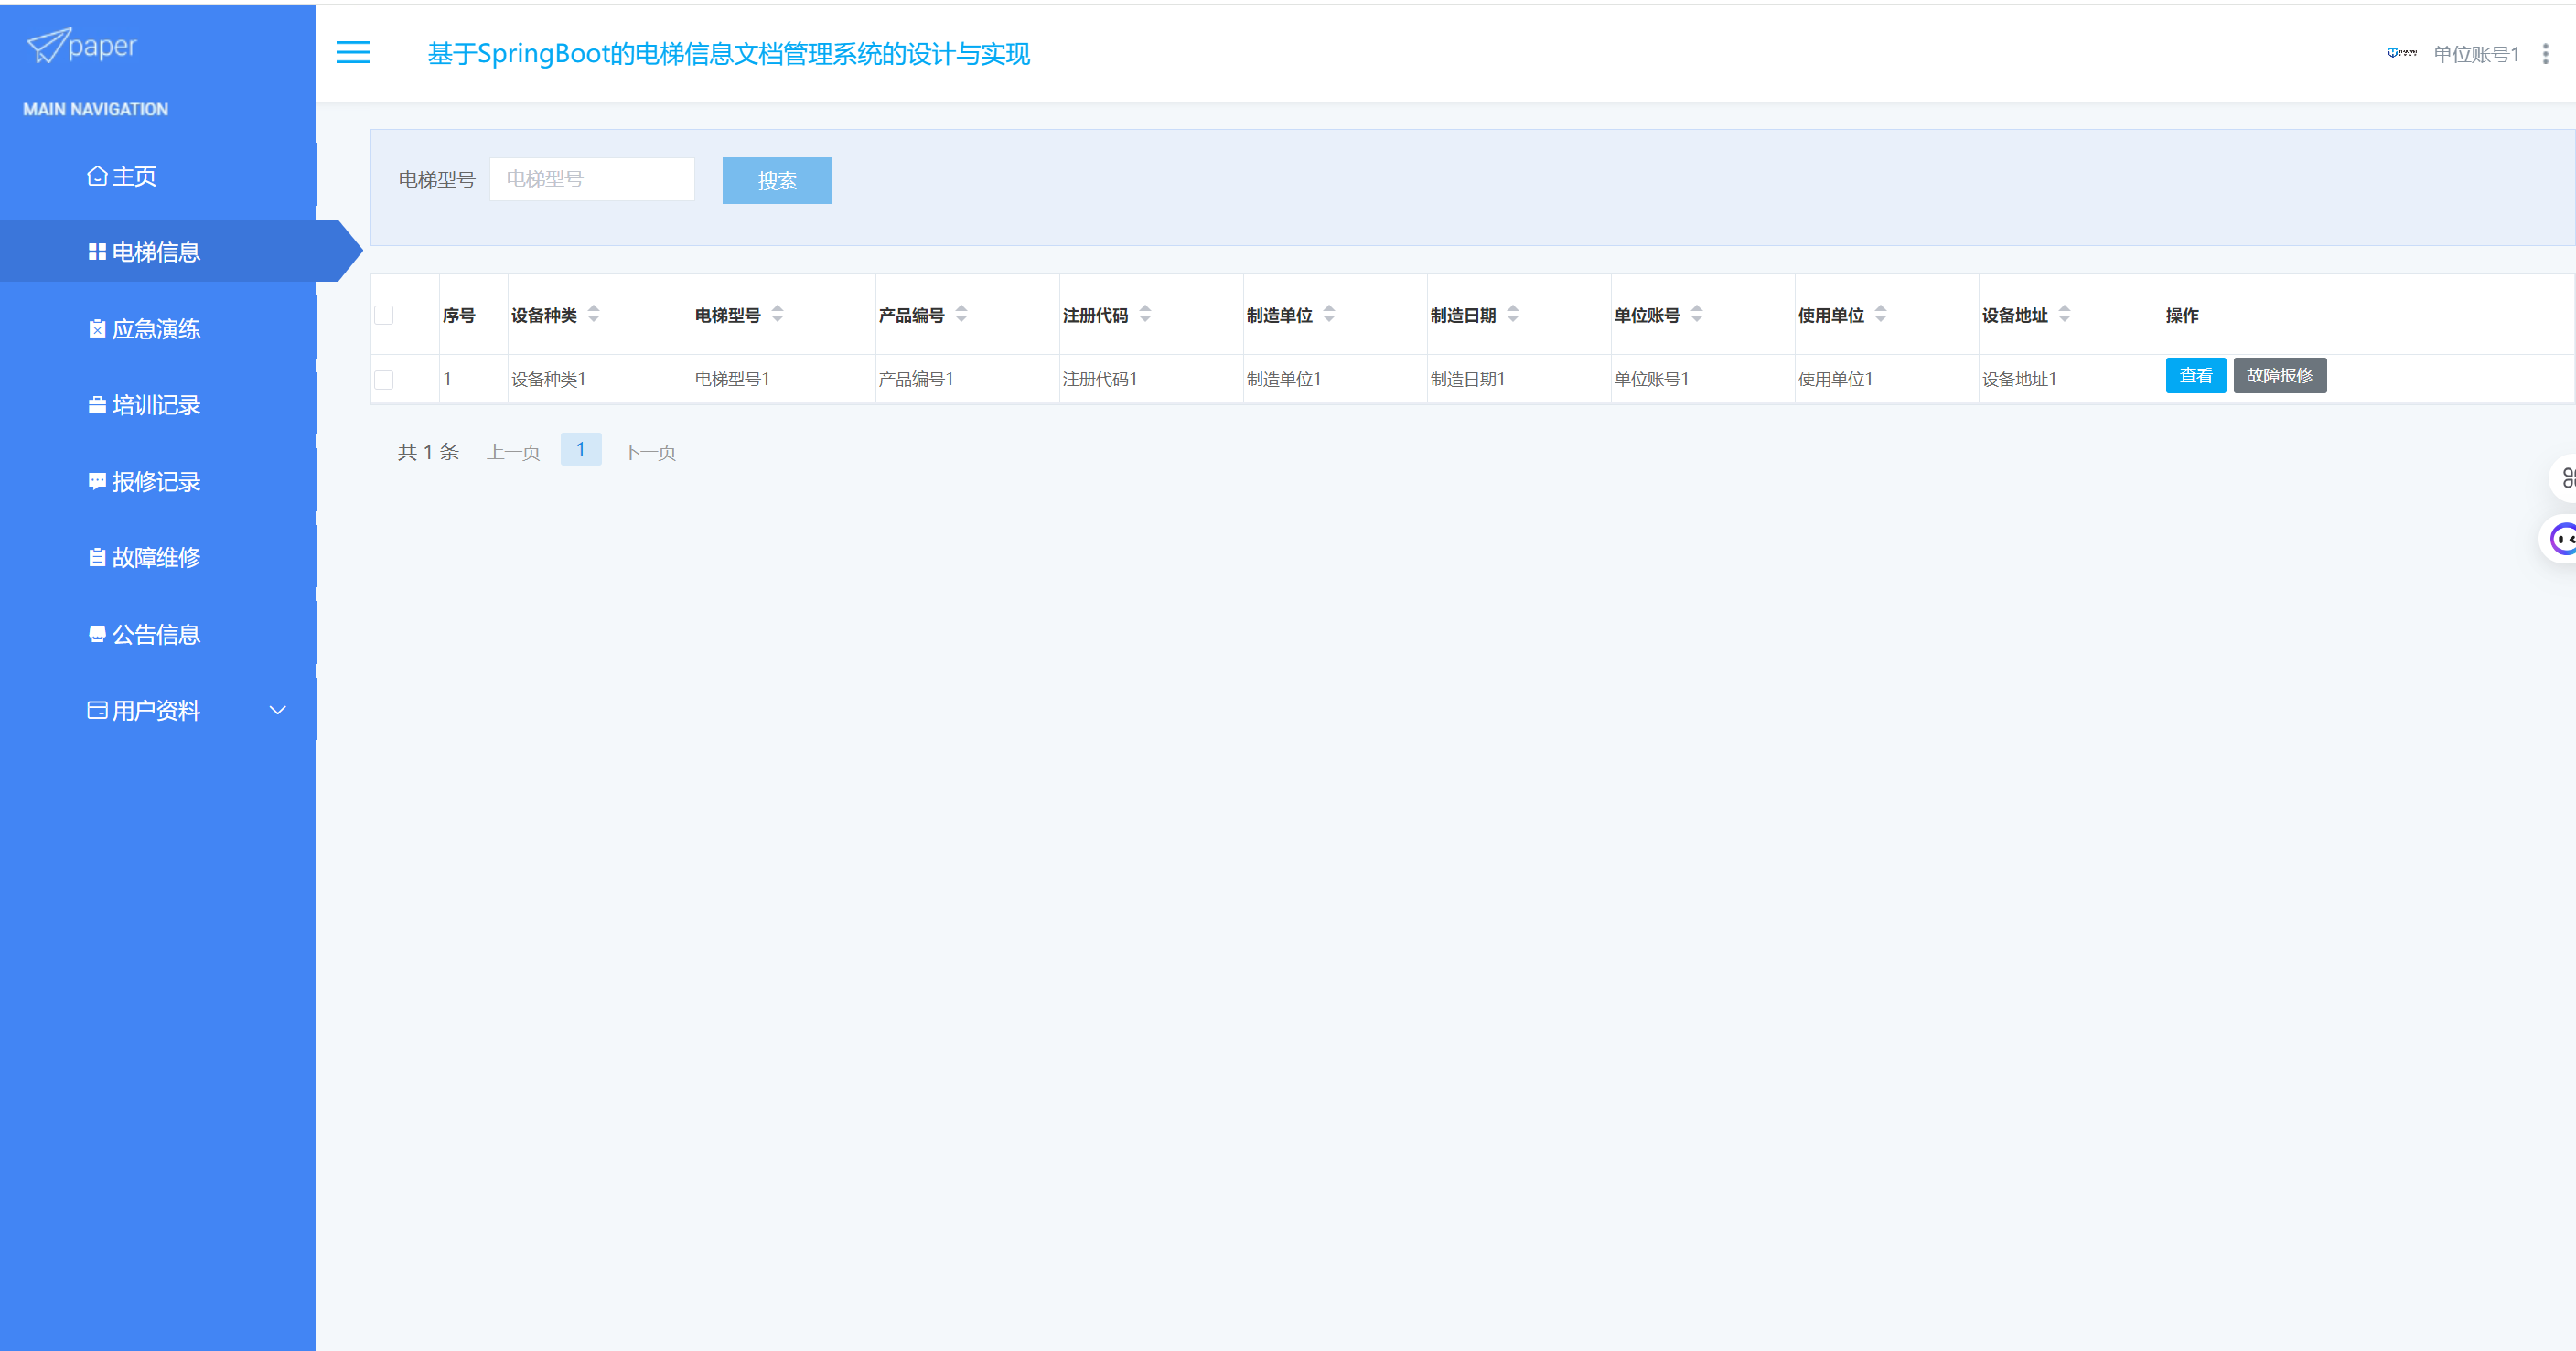Sort by 注册代码 column arrows
The width and height of the screenshot is (2576, 1351).
click(x=1146, y=314)
